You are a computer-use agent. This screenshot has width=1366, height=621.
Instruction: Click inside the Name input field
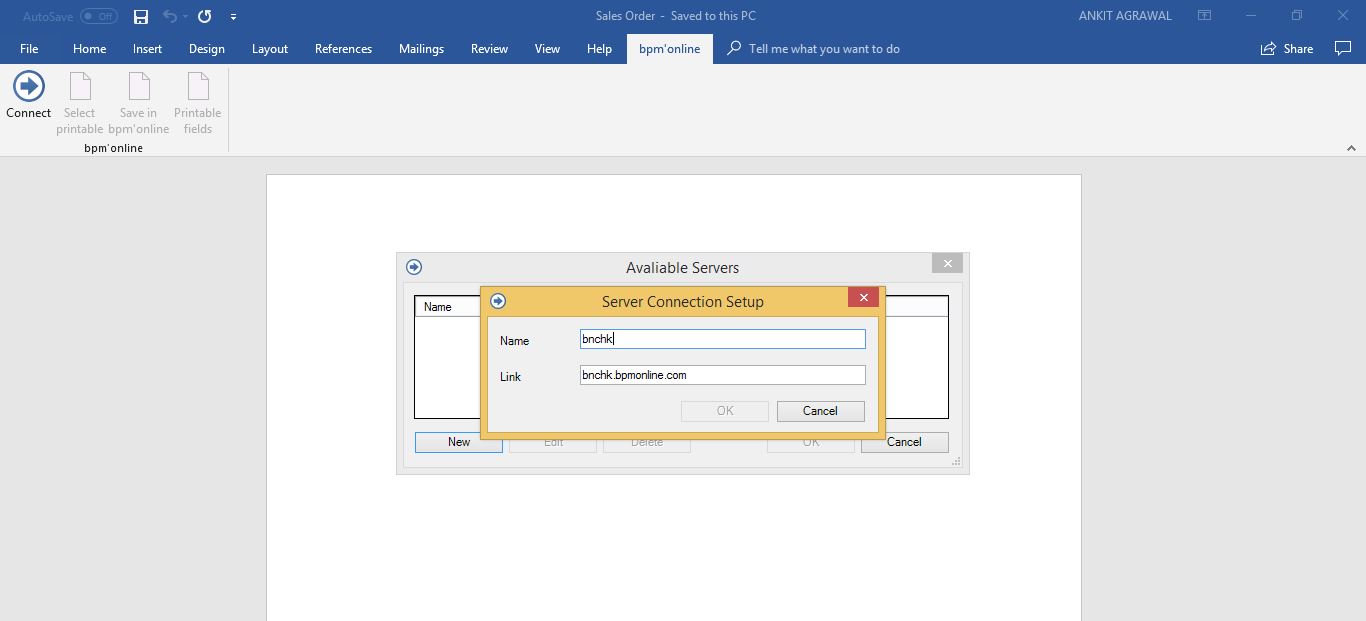(x=721, y=339)
